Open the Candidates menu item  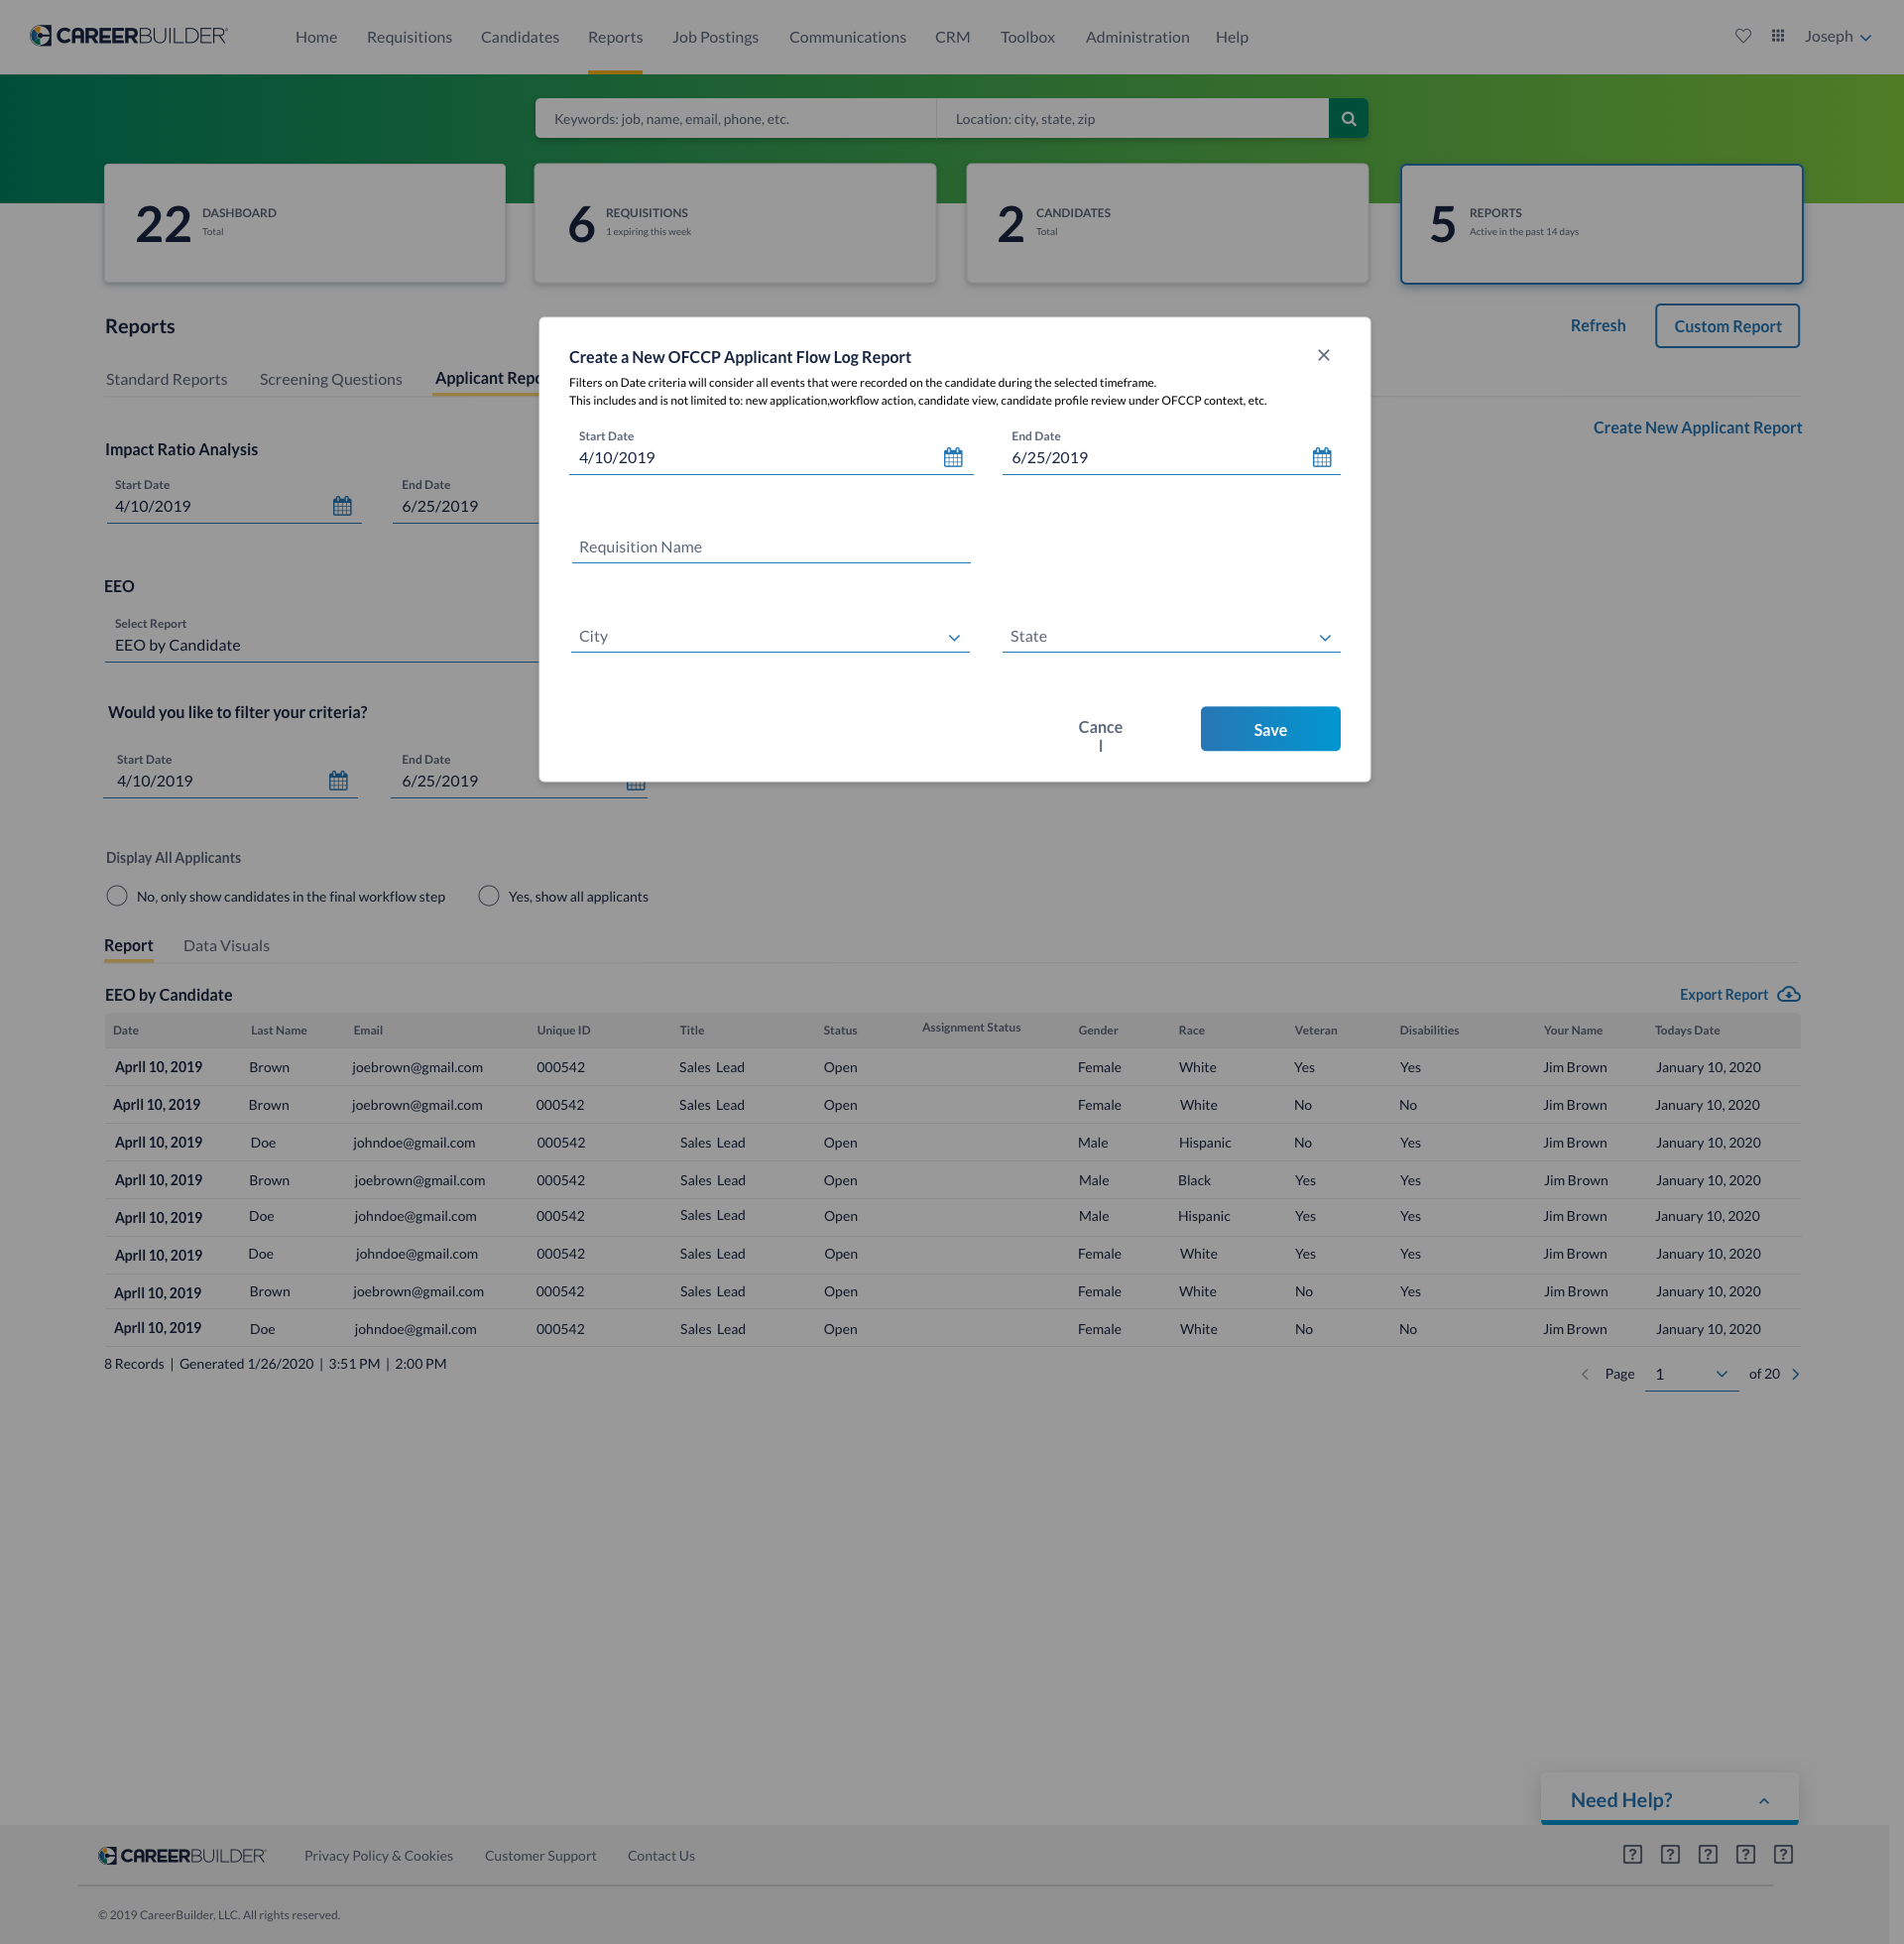[x=519, y=37]
